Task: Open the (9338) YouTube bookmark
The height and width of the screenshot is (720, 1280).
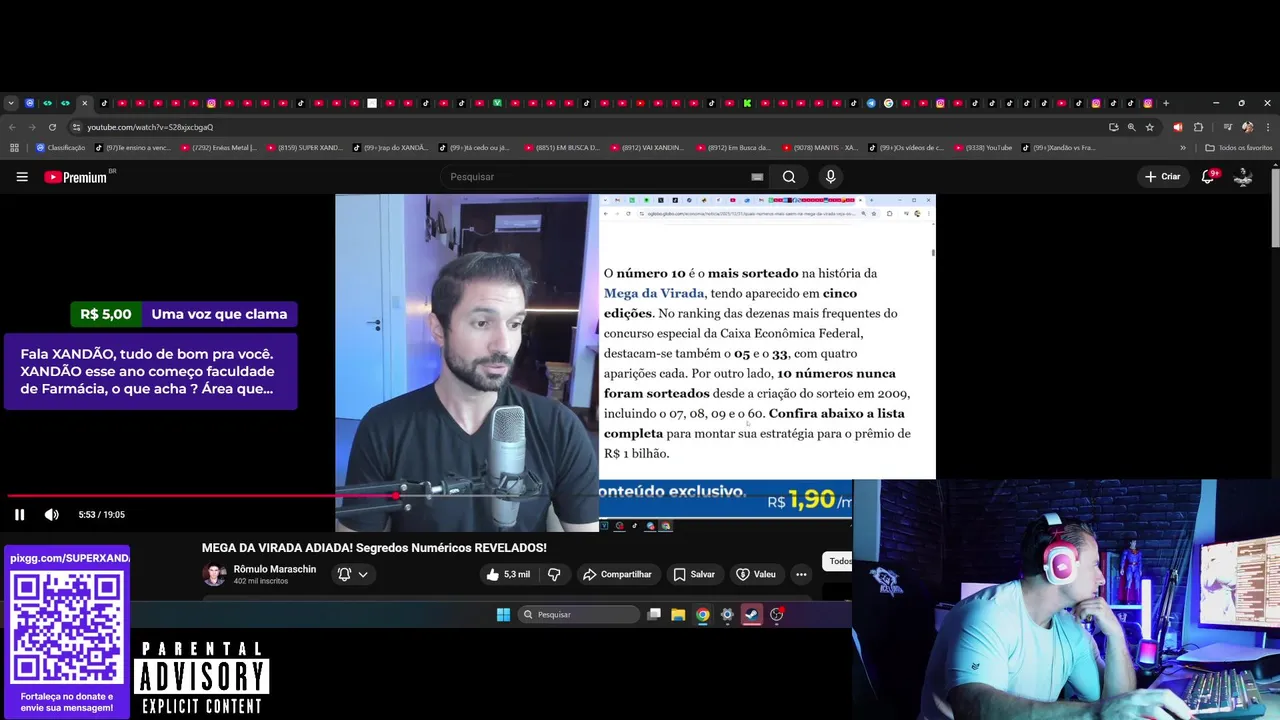Action: pos(983,148)
